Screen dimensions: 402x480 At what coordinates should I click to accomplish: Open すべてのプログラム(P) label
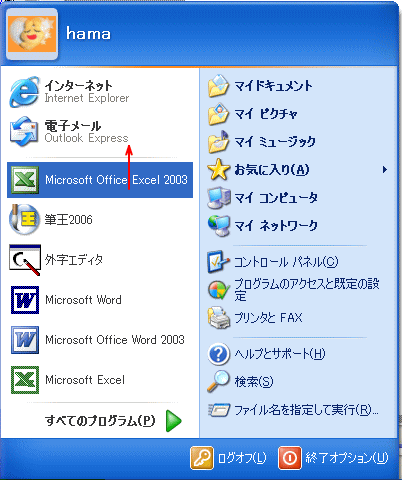(100, 421)
